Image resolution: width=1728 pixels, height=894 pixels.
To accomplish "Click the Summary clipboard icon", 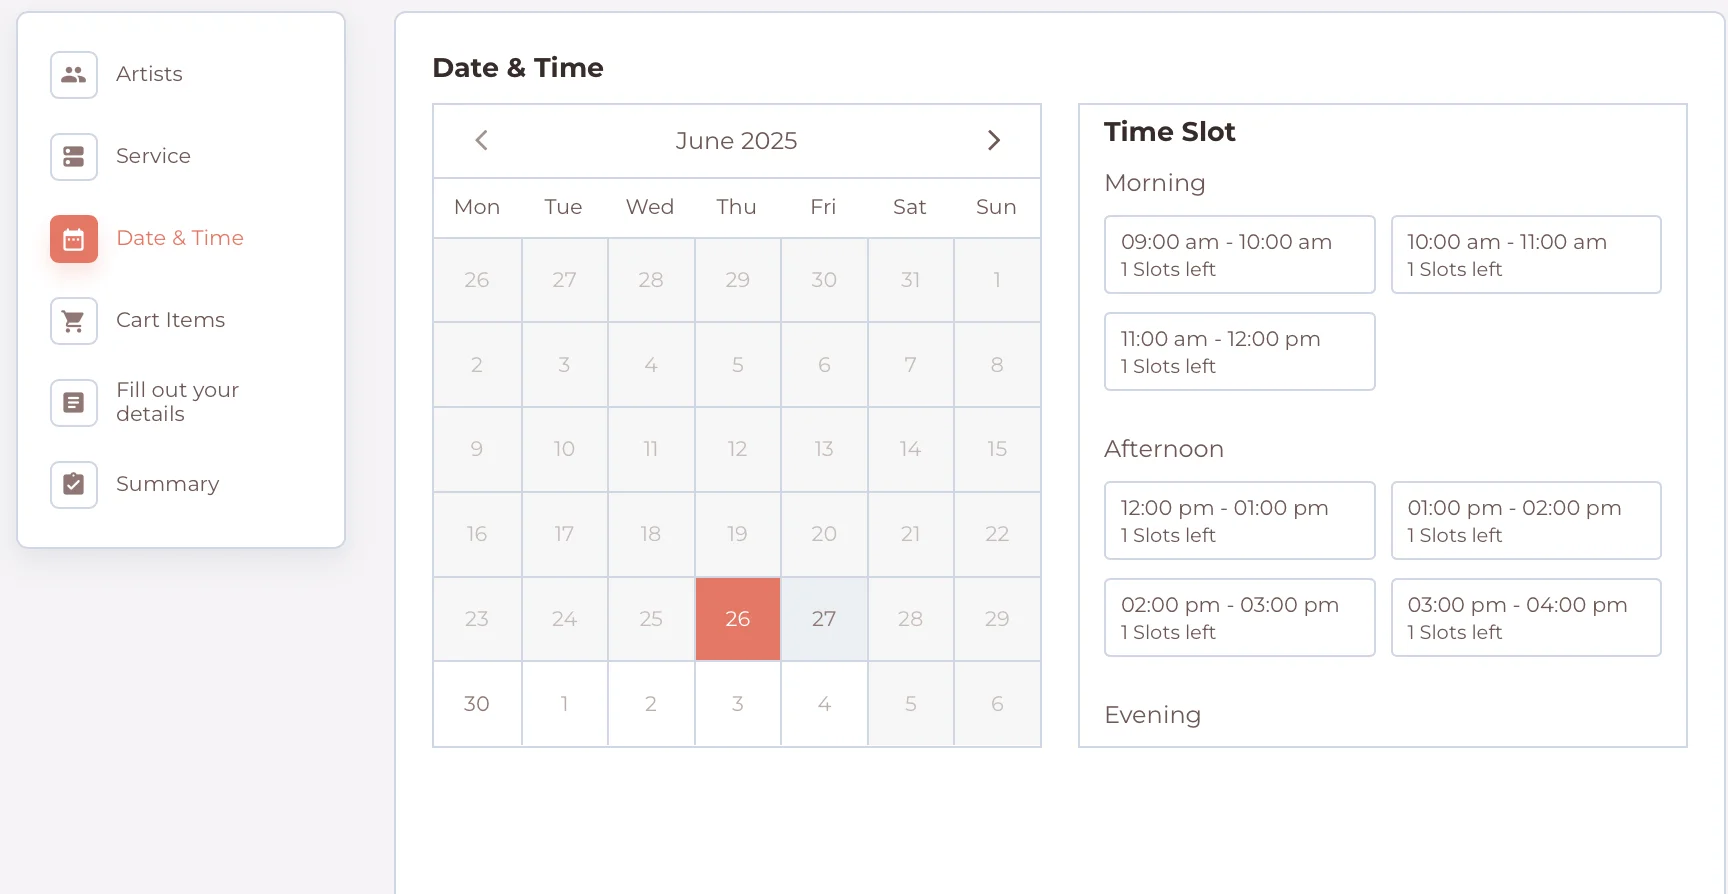I will (74, 485).
